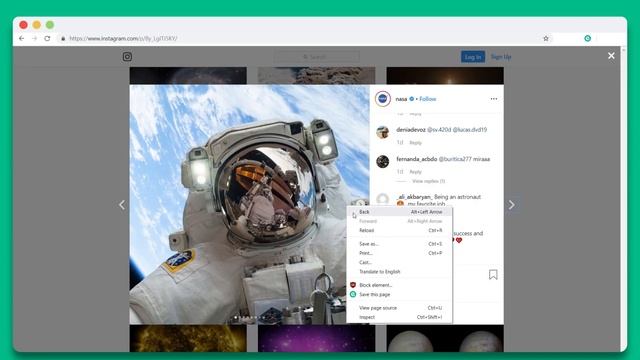Click the red shield Block element icon

point(353,285)
